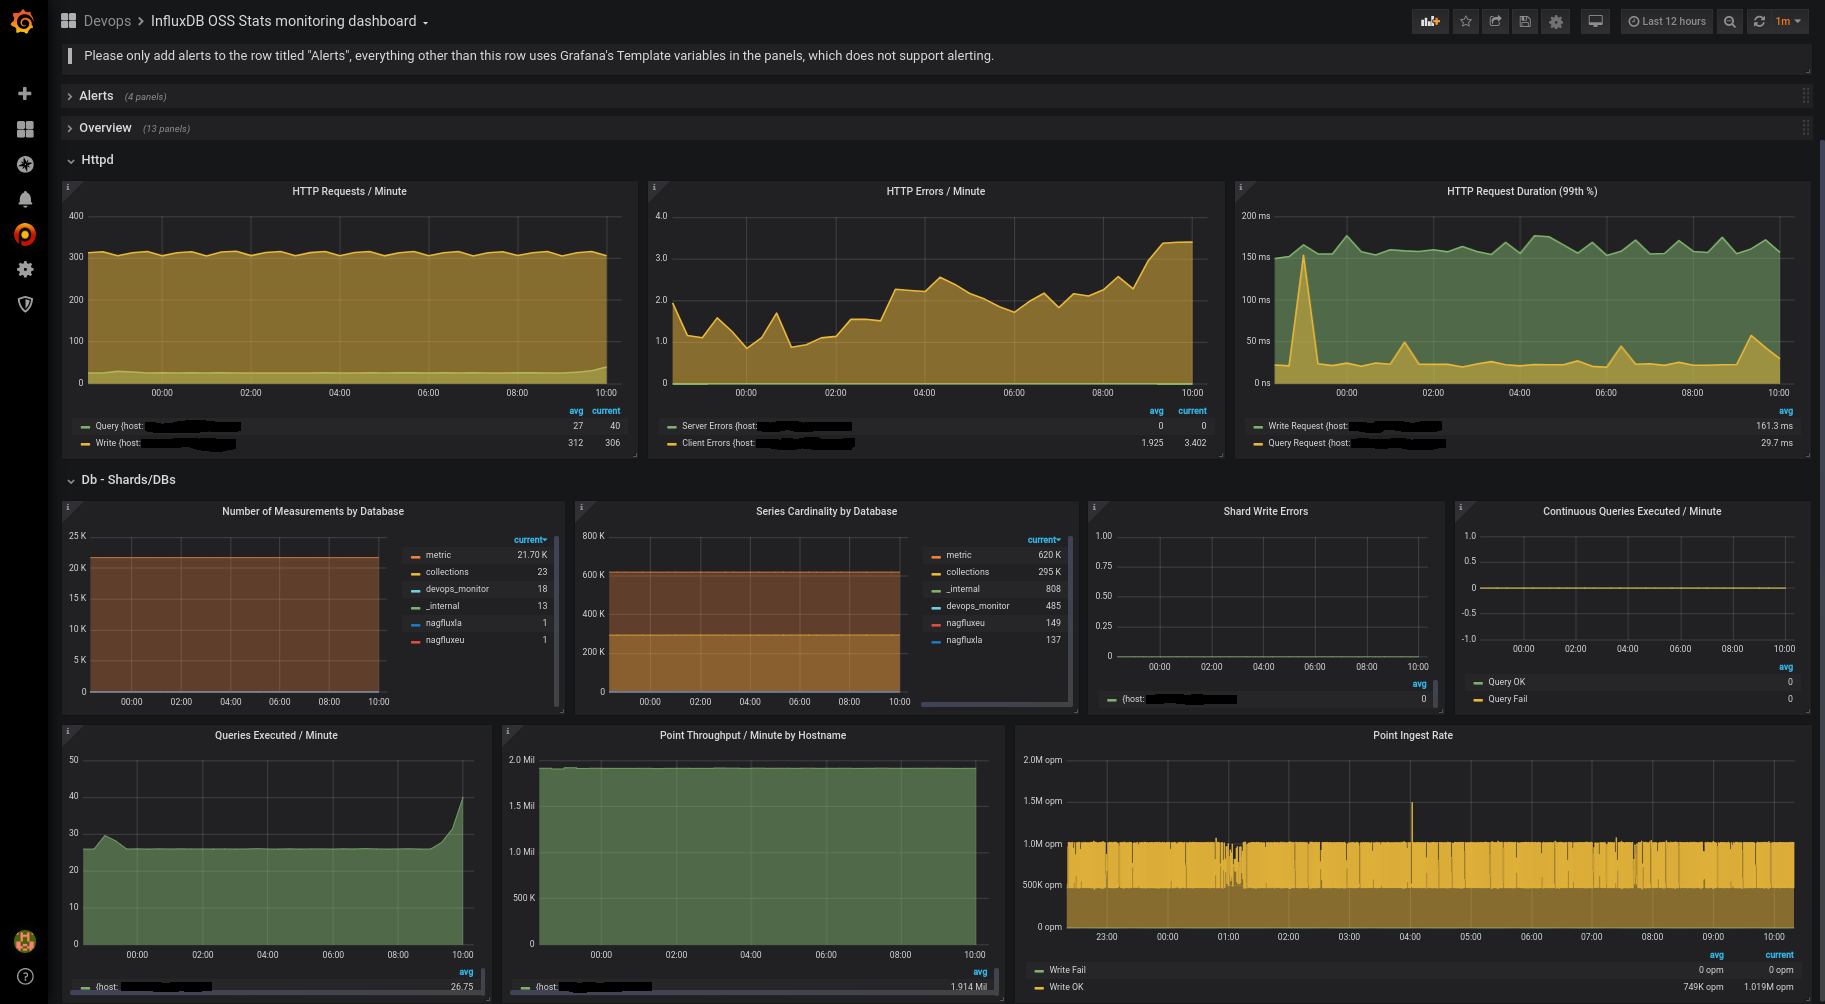The height and width of the screenshot is (1004, 1825).
Task: Sort HTTP Errors legend by current
Action: (x=1192, y=411)
